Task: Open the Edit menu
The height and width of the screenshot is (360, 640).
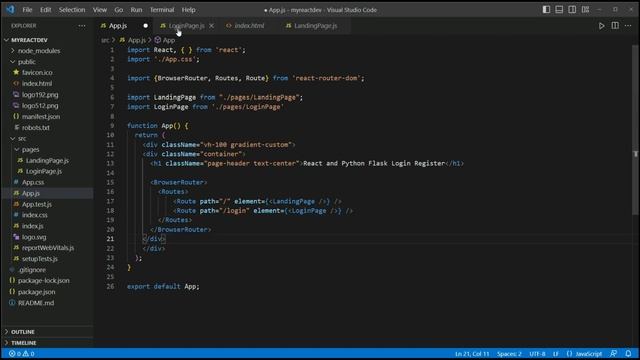Action: (x=45, y=10)
